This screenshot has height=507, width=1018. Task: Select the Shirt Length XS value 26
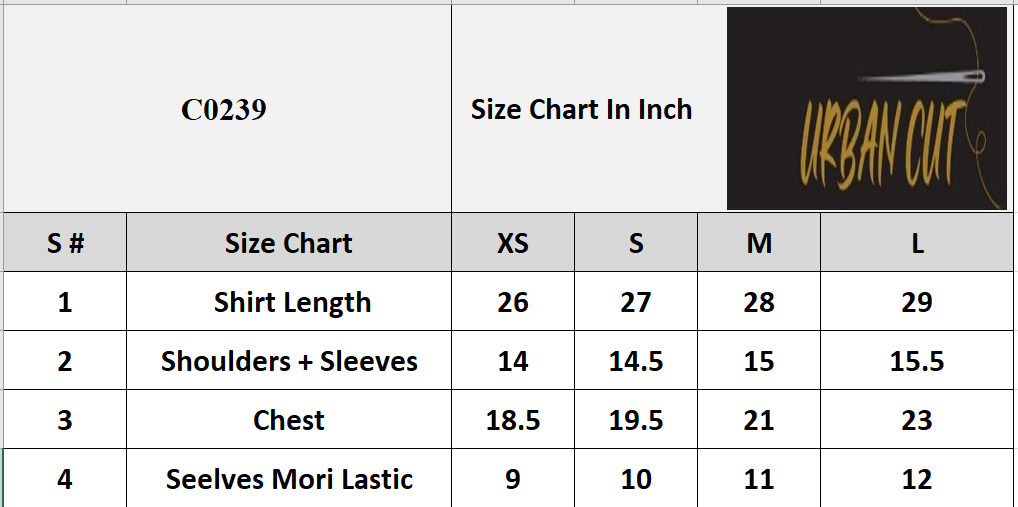coord(513,302)
